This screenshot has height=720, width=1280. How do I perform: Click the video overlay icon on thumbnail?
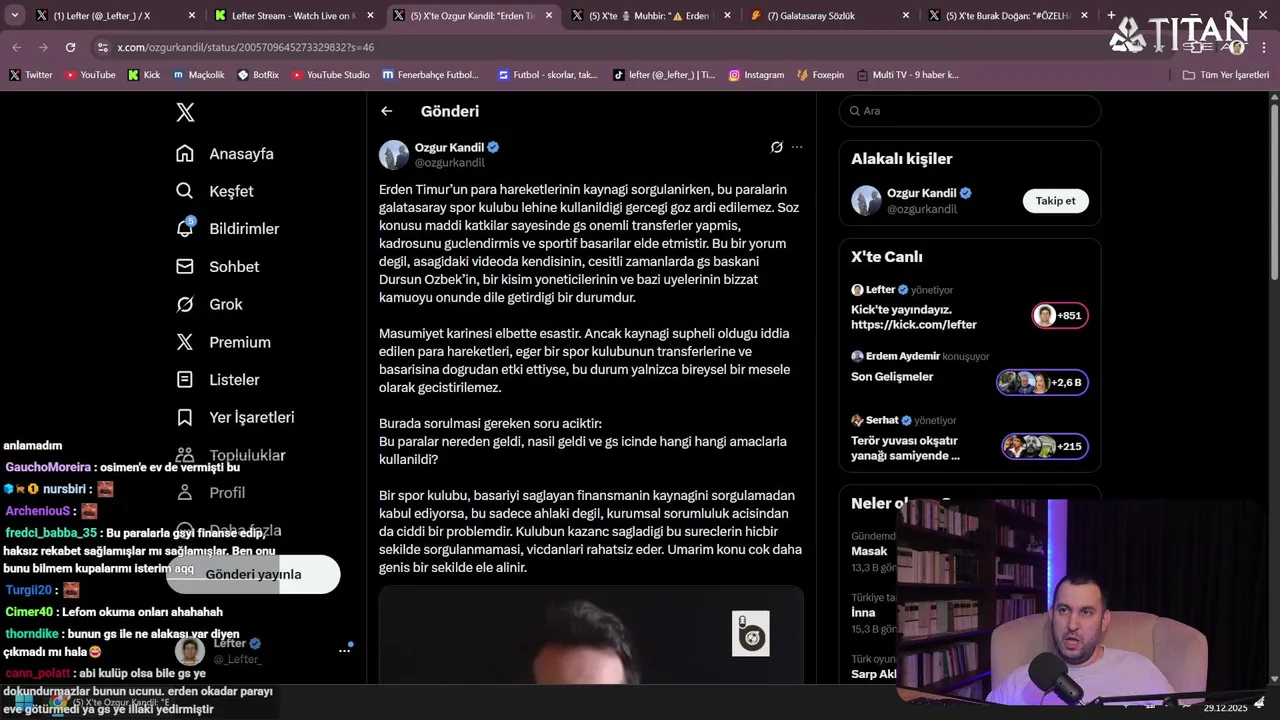click(751, 634)
